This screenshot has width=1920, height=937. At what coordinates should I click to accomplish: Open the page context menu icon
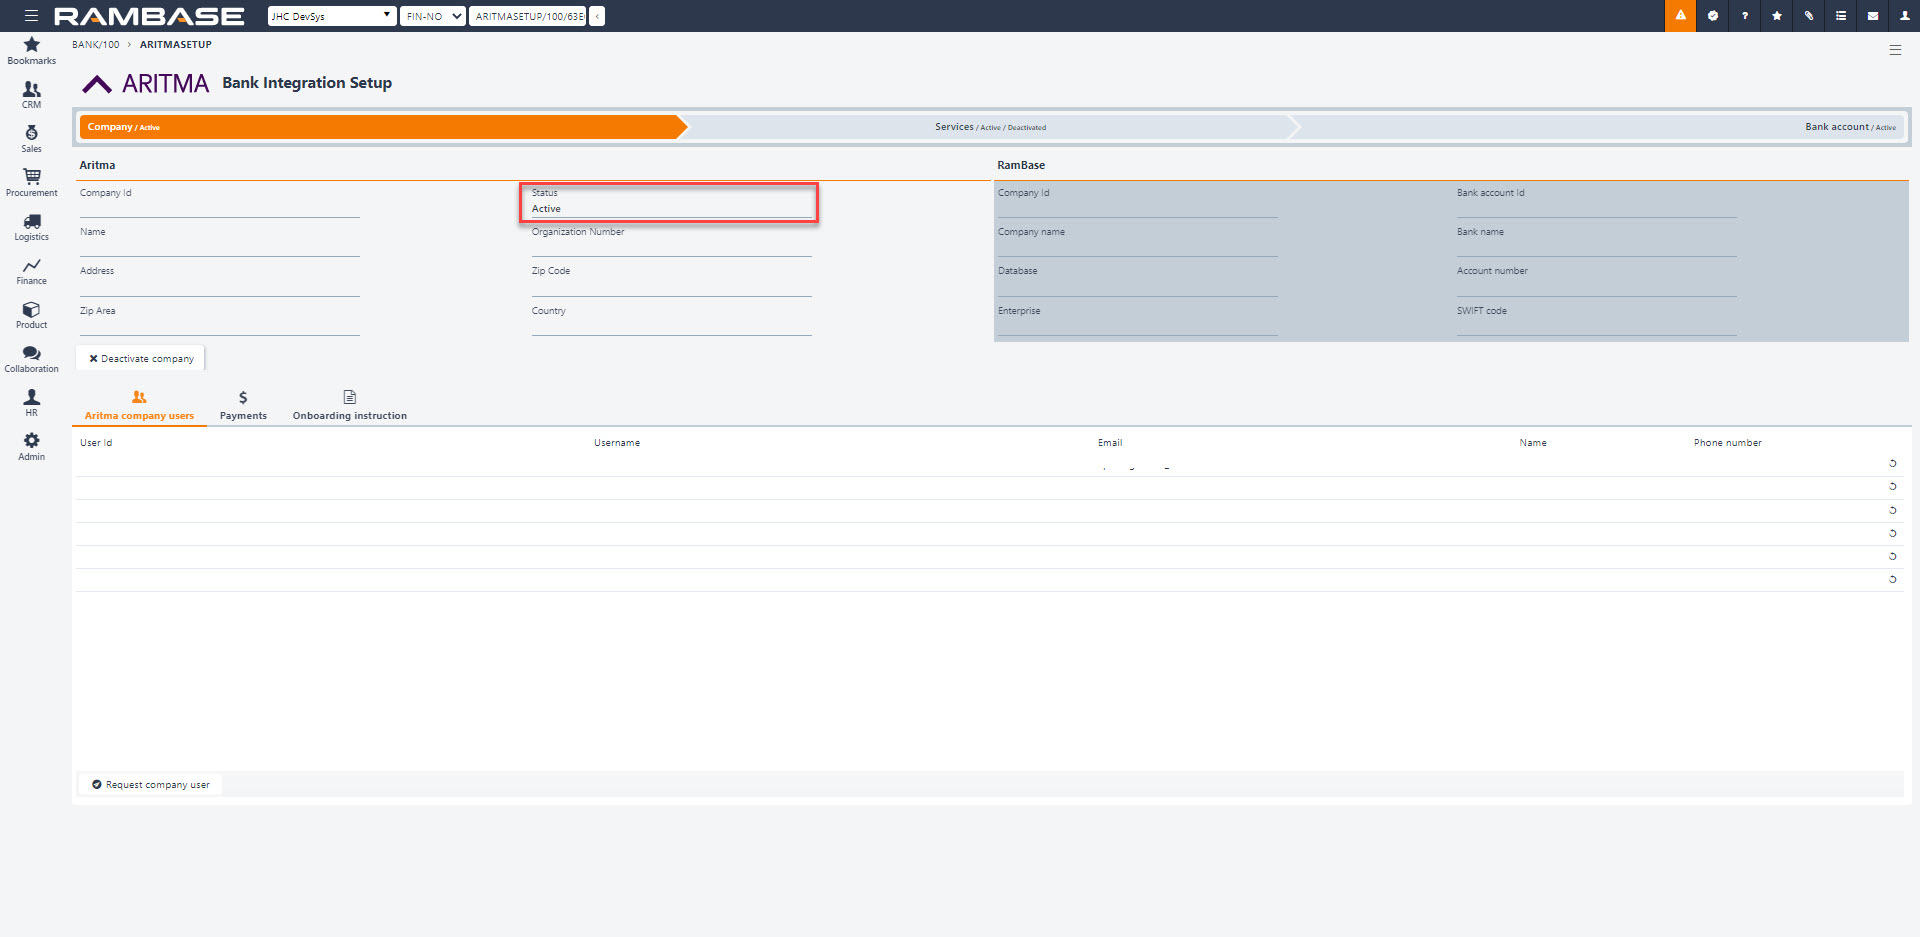tap(1895, 50)
